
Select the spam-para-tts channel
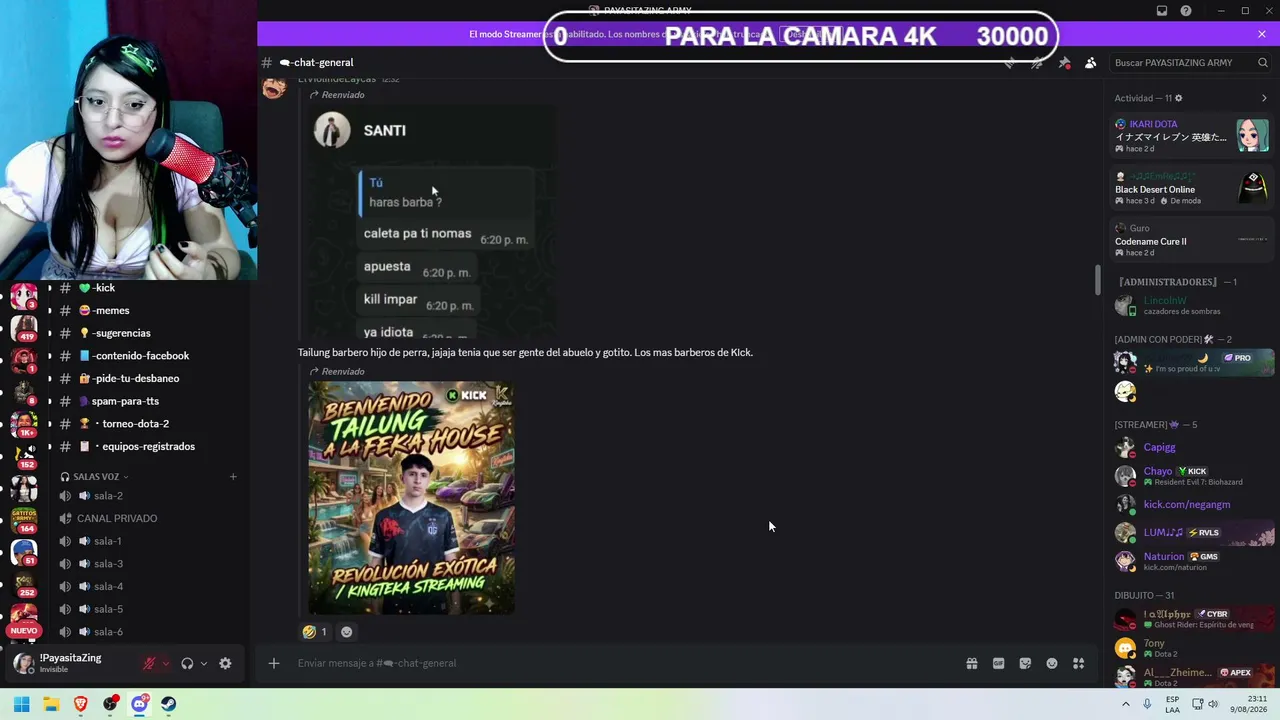coord(147,401)
